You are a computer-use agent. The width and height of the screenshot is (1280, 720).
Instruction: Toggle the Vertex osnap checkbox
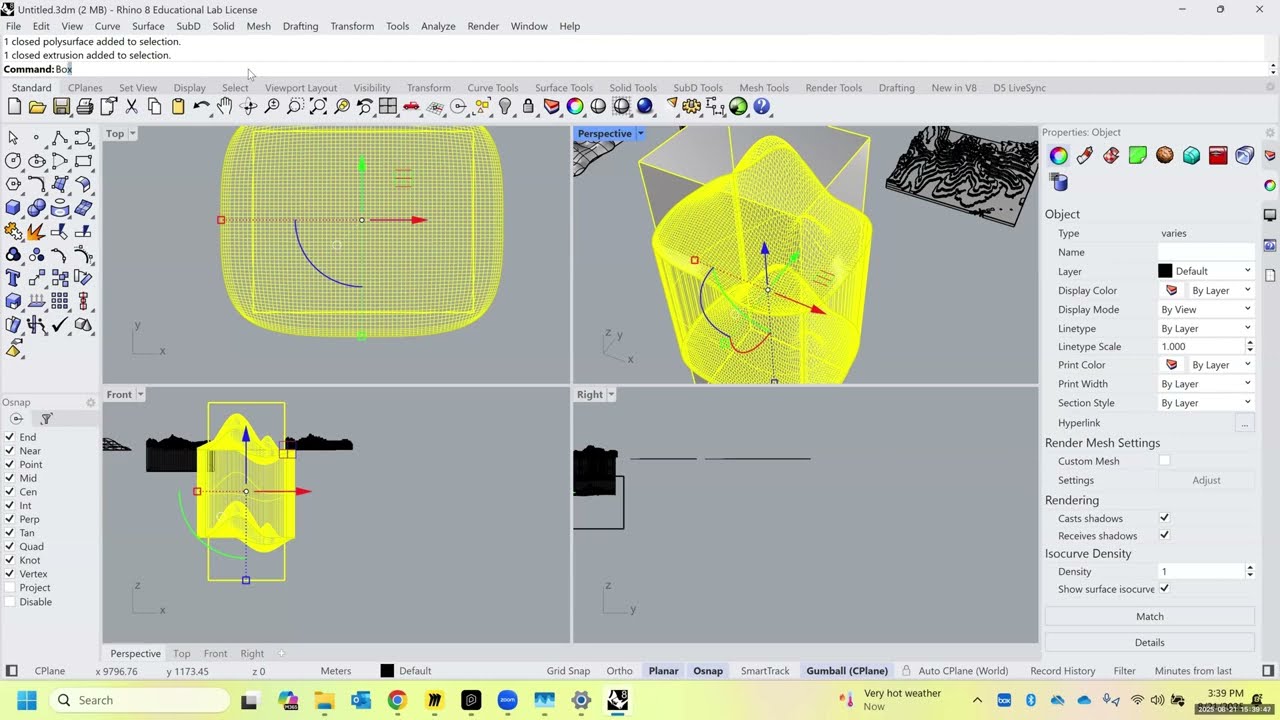(x=10, y=574)
